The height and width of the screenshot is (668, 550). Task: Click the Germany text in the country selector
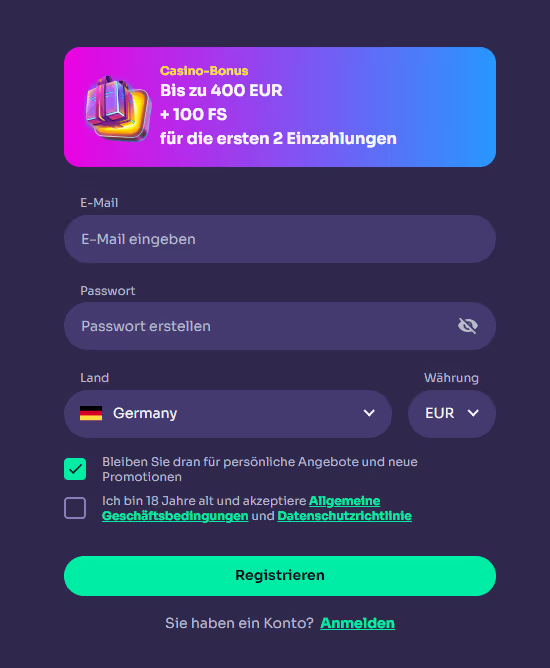[x=145, y=413]
